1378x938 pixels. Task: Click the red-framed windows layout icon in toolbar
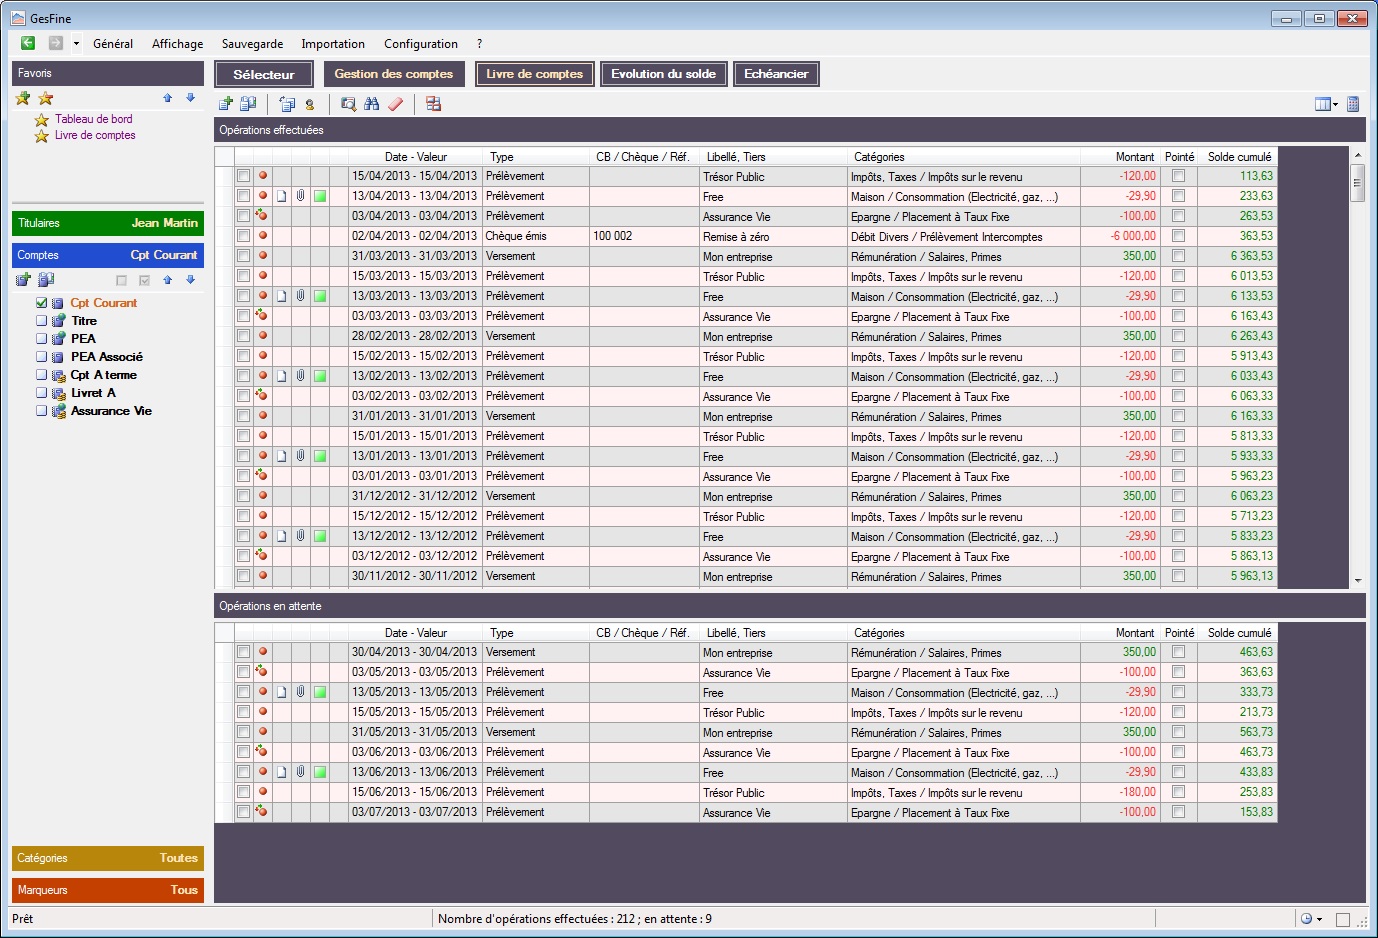click(434, 104)
